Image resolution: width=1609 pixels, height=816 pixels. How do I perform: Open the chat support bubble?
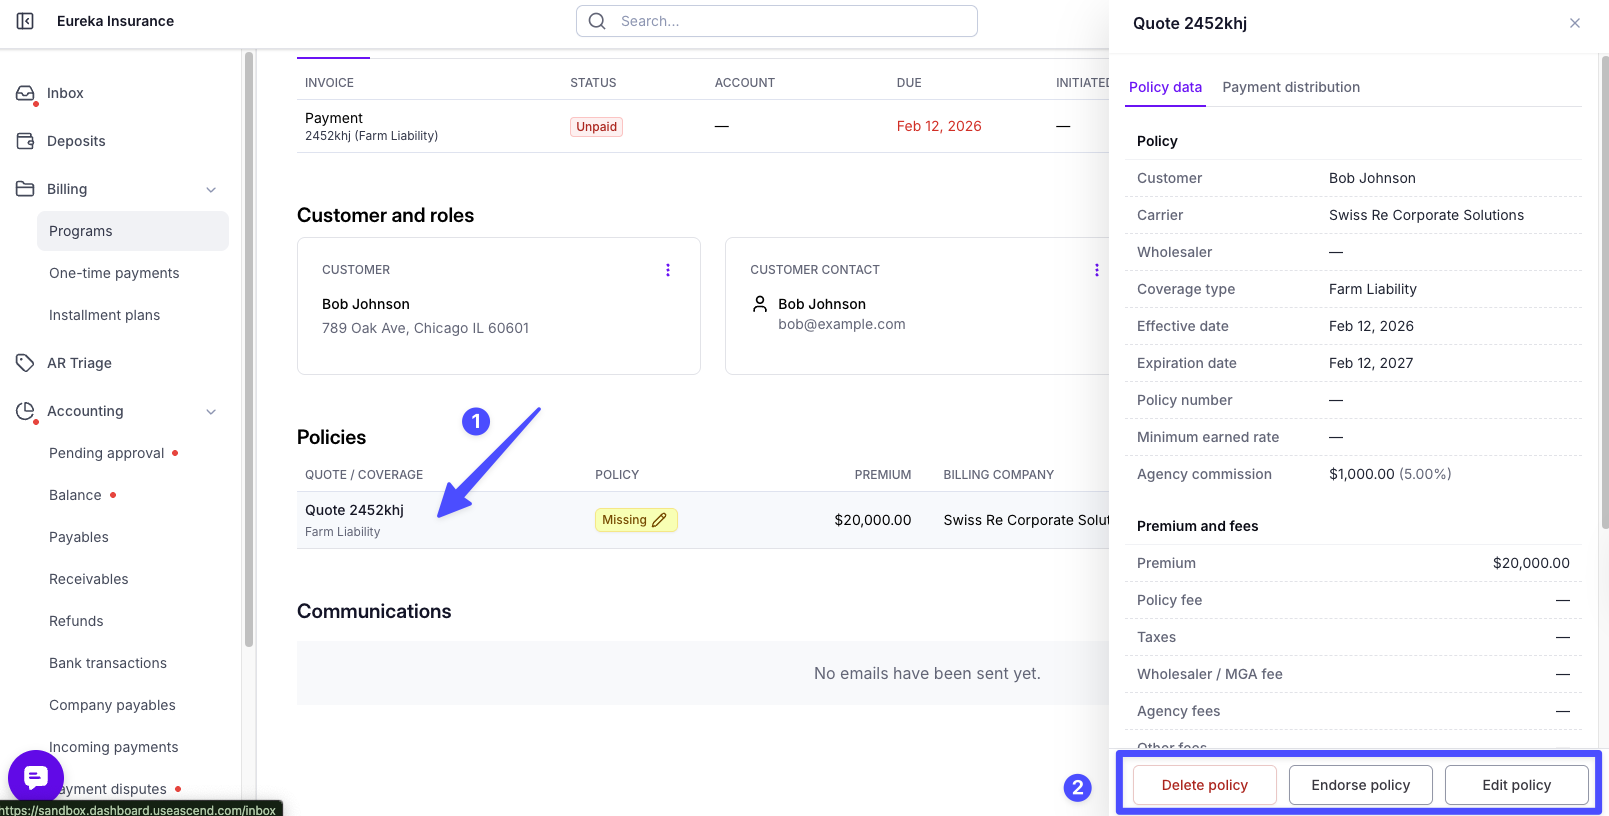click(x=36, y=777)
